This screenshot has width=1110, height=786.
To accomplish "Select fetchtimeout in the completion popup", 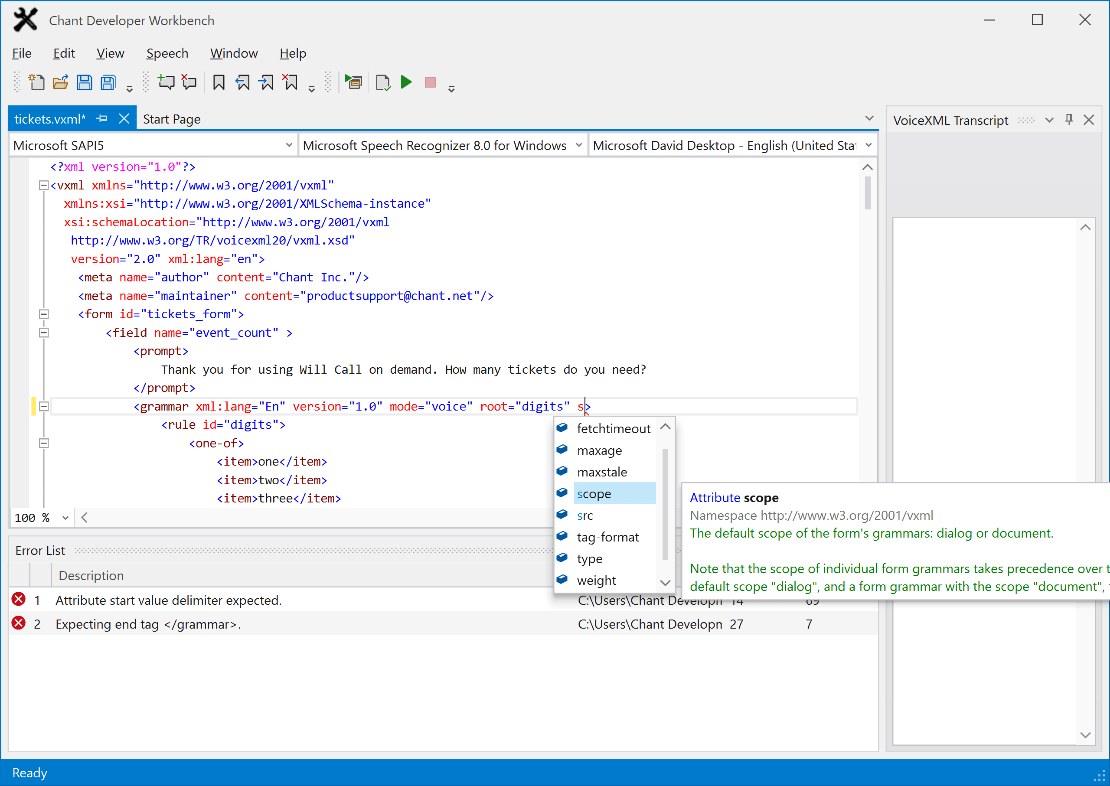I will (x=608, y=428).
